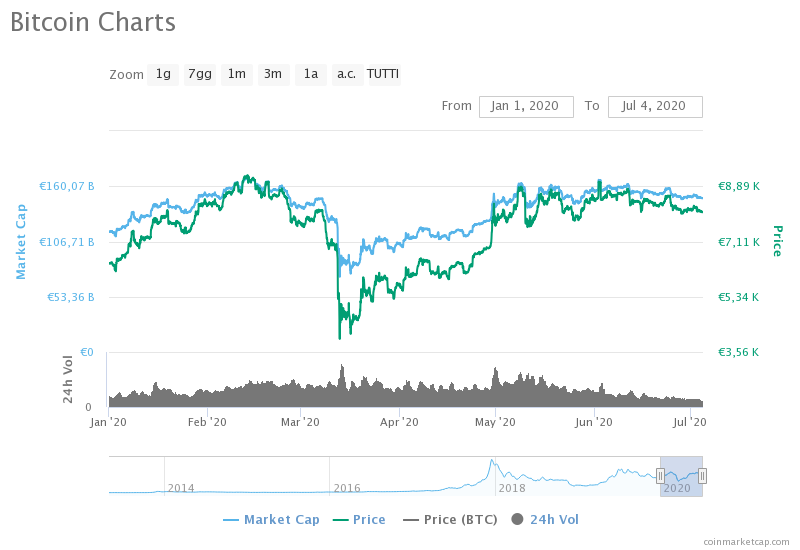Toggle the green Price legend series
This screenshot has width=800, height=550.
[x=359, y=520]
